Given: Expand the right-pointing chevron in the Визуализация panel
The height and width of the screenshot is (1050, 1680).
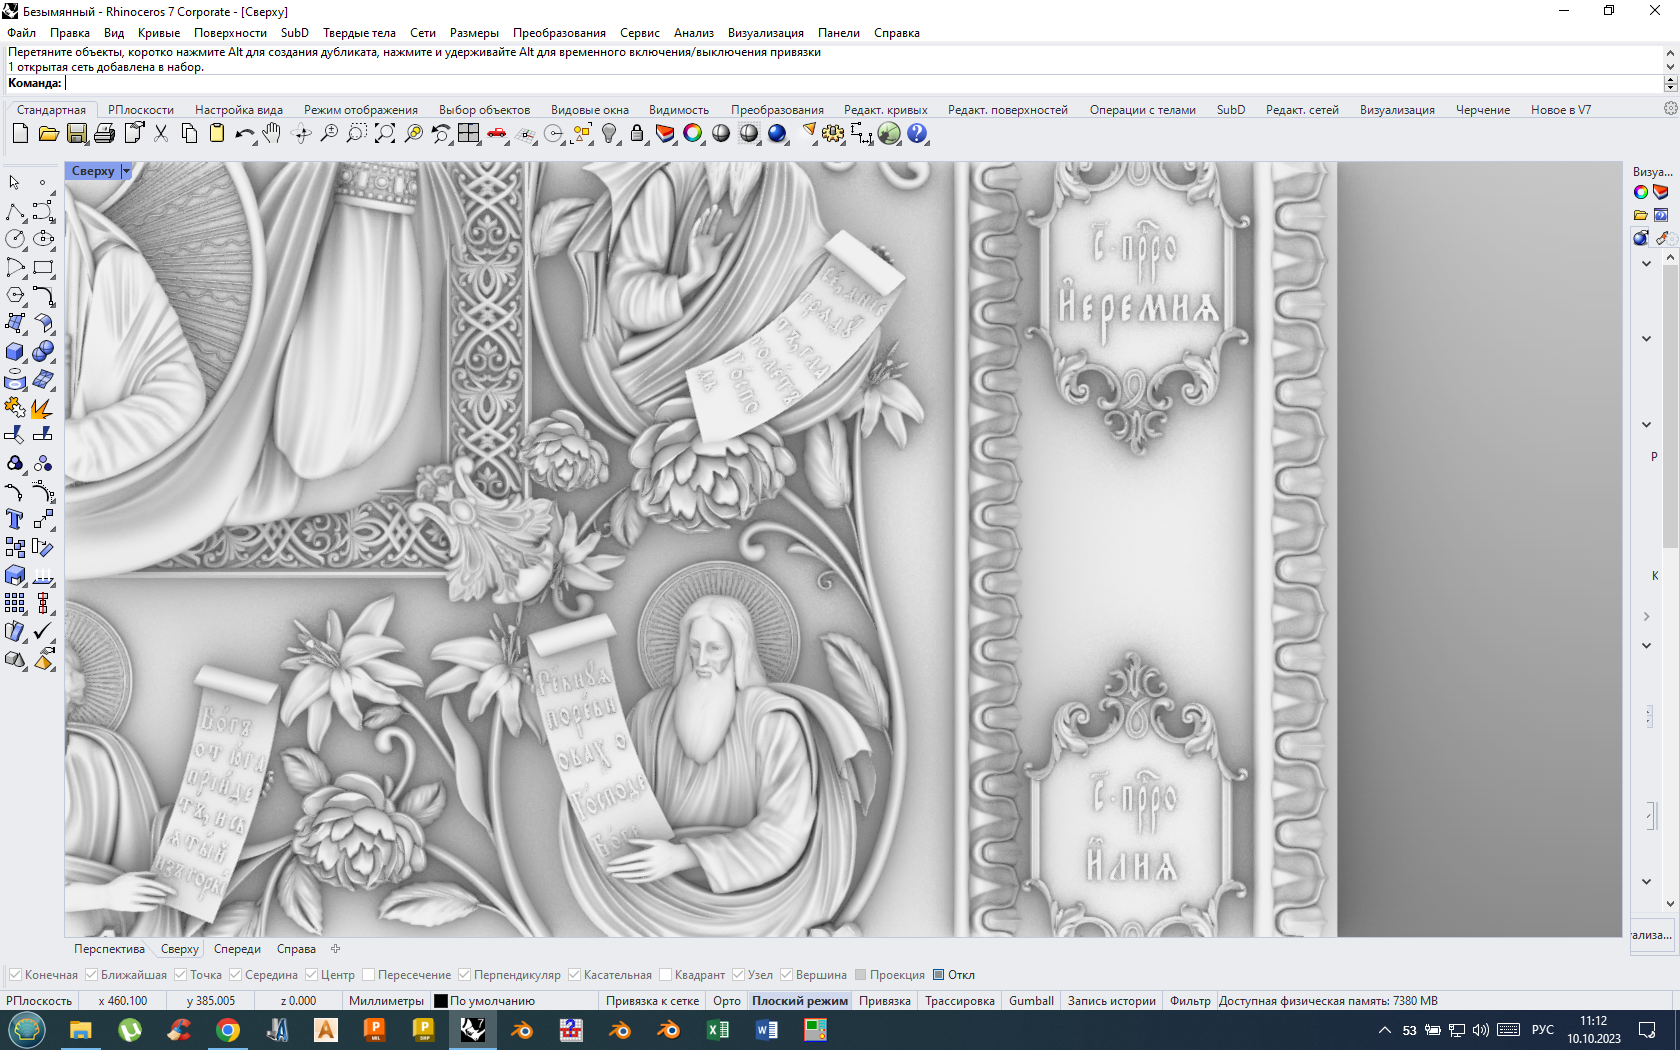Looking at the screenshot, I should pos(1646,617).
